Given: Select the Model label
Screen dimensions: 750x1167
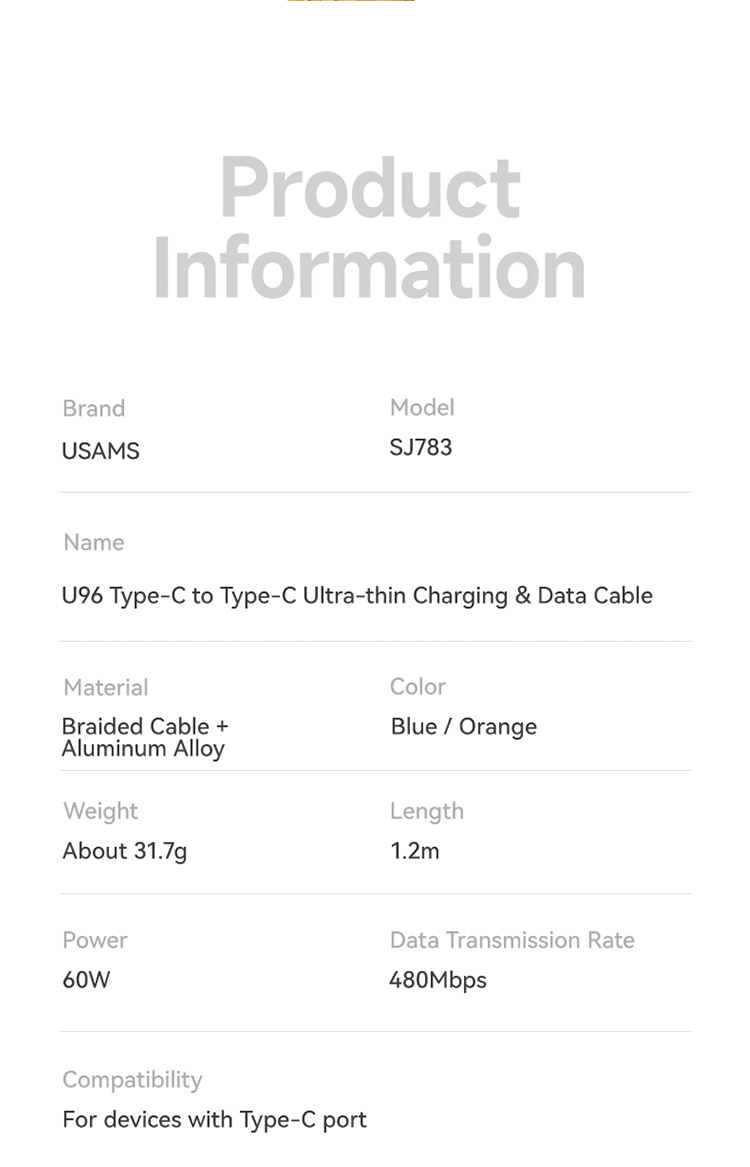Looking at the screenshot, I should click(x=422, y=407).
